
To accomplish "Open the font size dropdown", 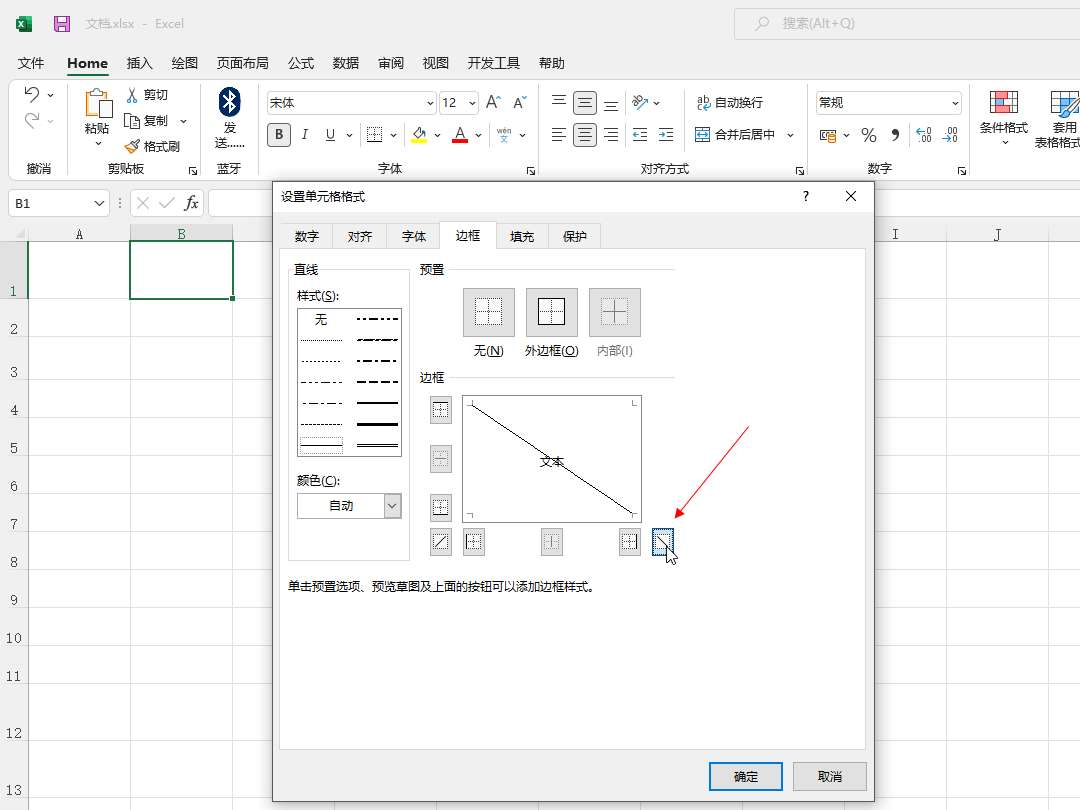I will [472, 103].
